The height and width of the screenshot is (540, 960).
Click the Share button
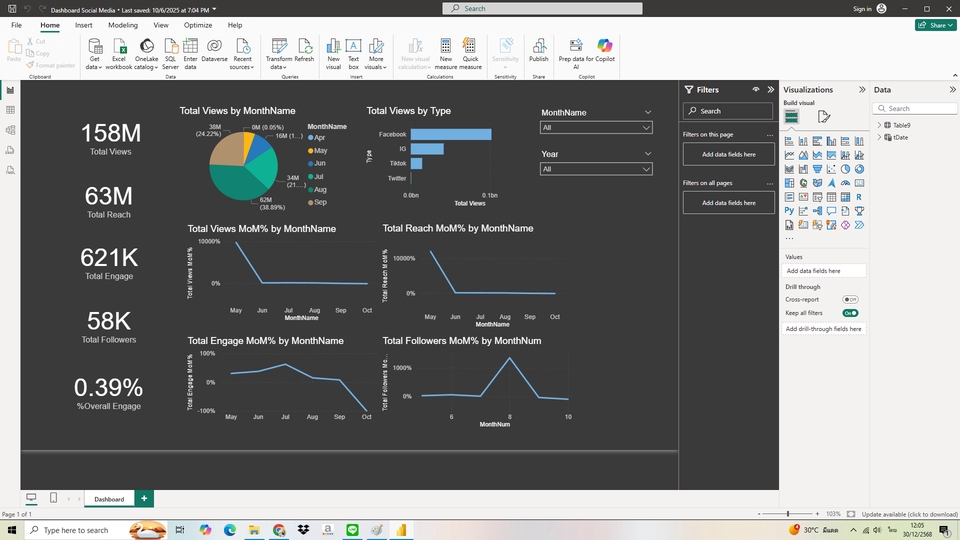(x=935, y=25)
